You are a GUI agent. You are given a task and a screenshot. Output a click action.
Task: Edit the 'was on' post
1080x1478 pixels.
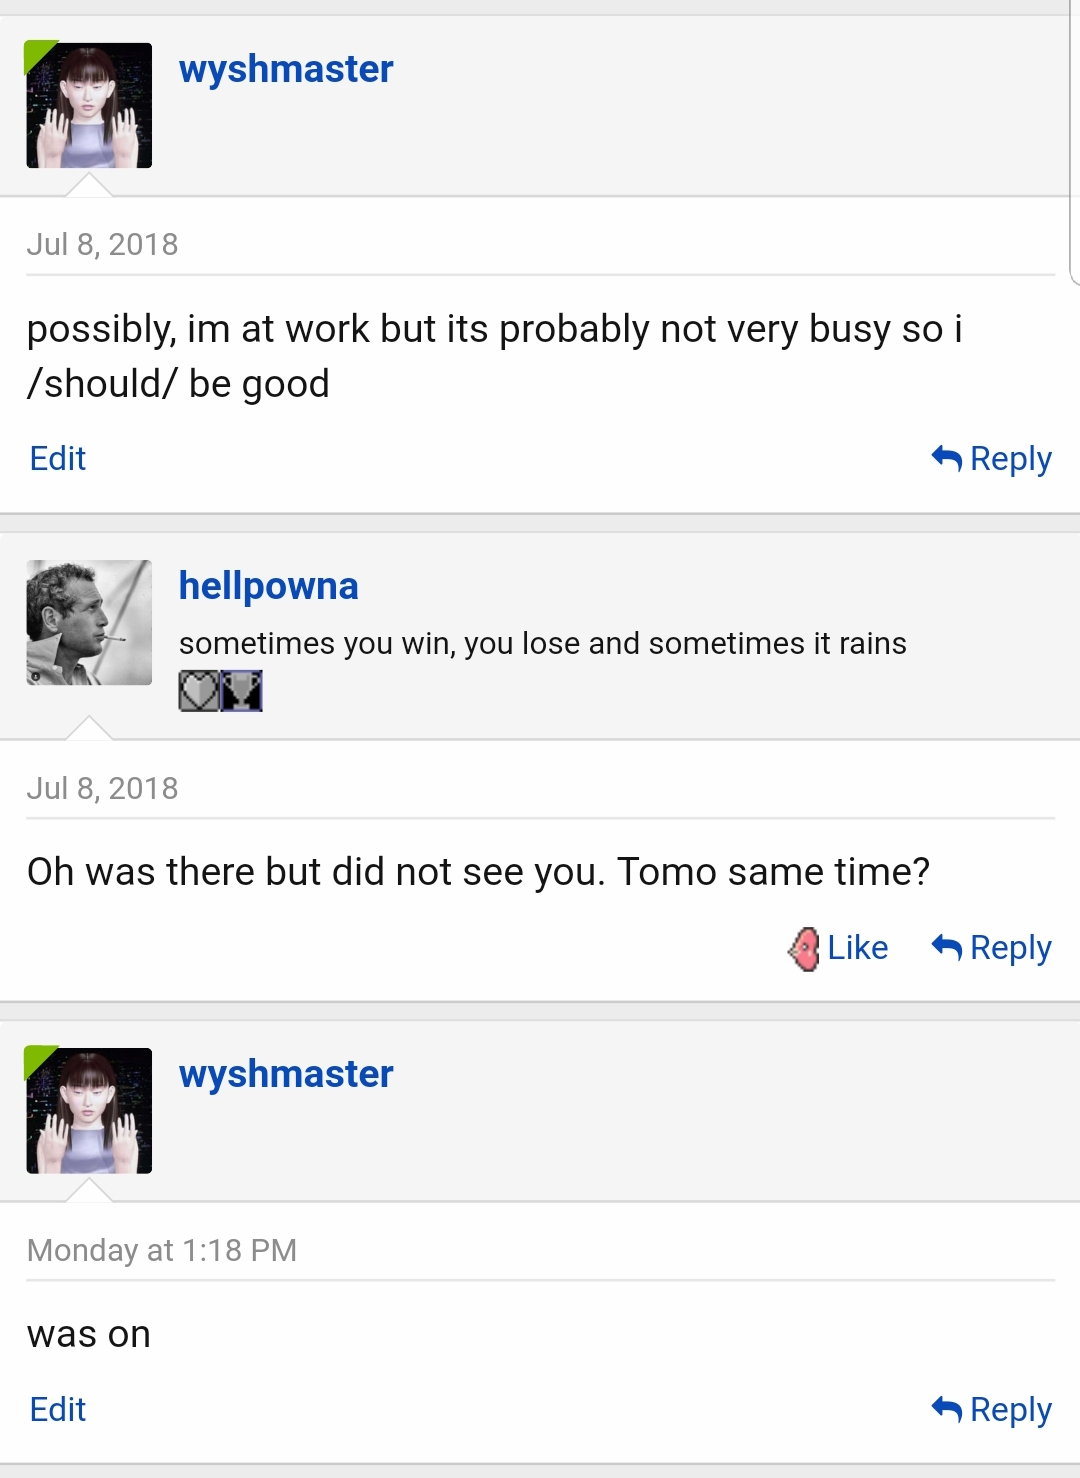[x=58, y=1410]
